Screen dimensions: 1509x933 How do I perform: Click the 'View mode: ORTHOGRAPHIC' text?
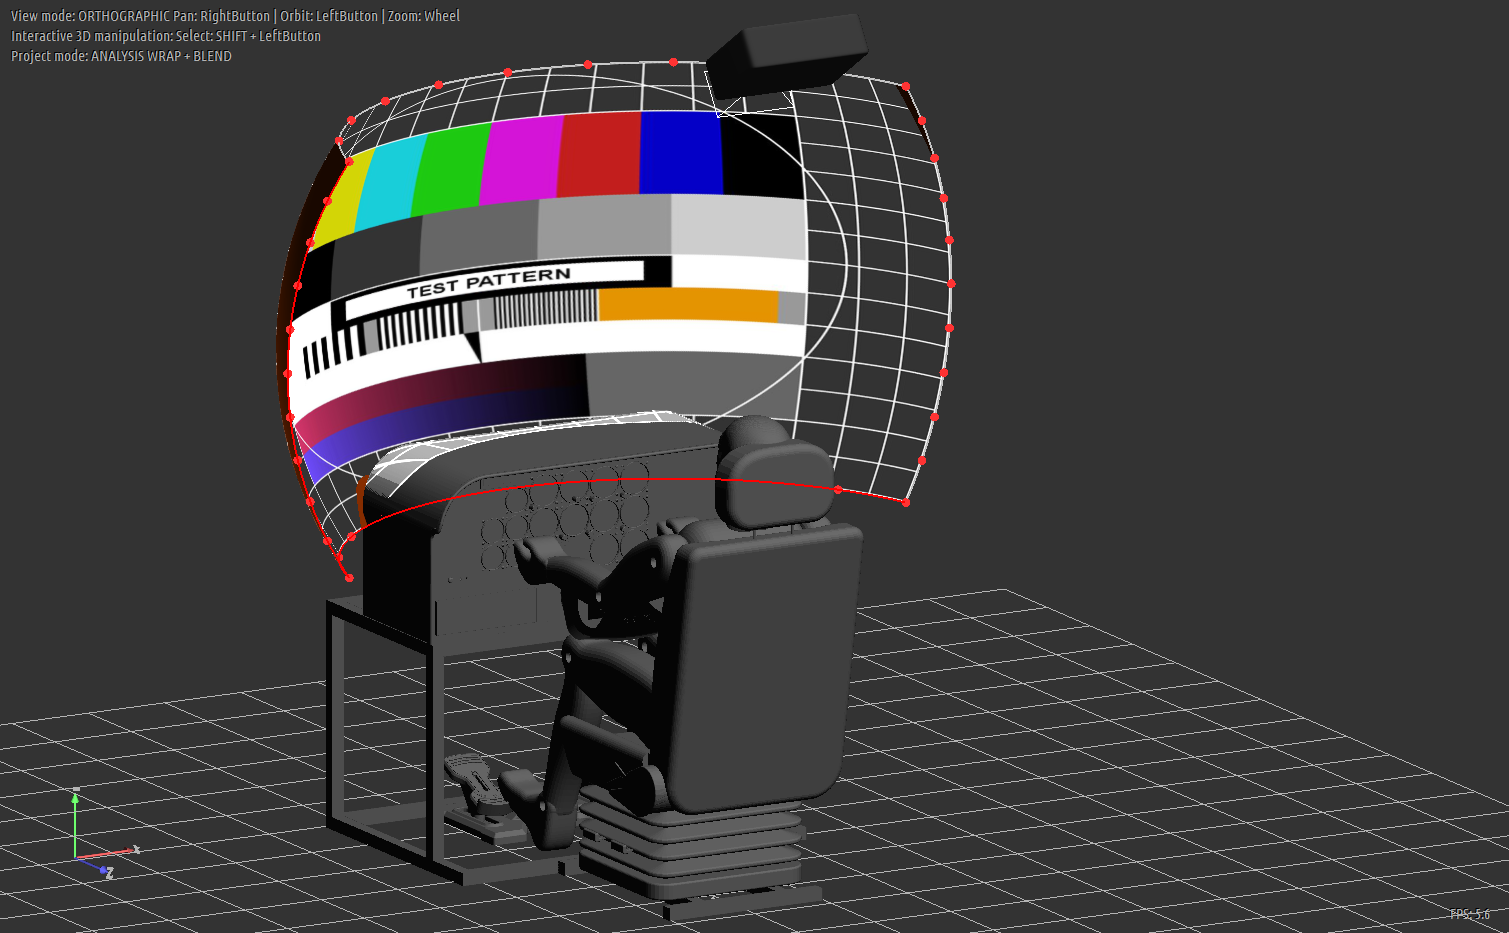point(90,16)
